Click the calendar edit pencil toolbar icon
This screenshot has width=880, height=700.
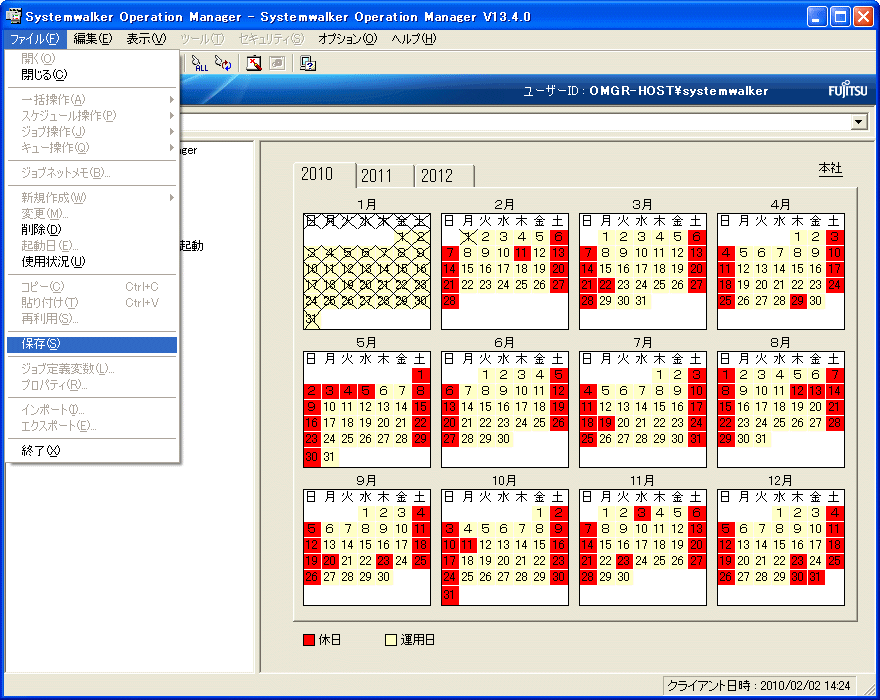tap(254, 63)
